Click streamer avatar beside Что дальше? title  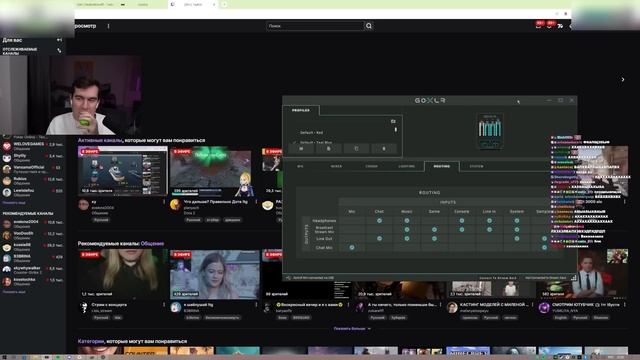(176, 204)
